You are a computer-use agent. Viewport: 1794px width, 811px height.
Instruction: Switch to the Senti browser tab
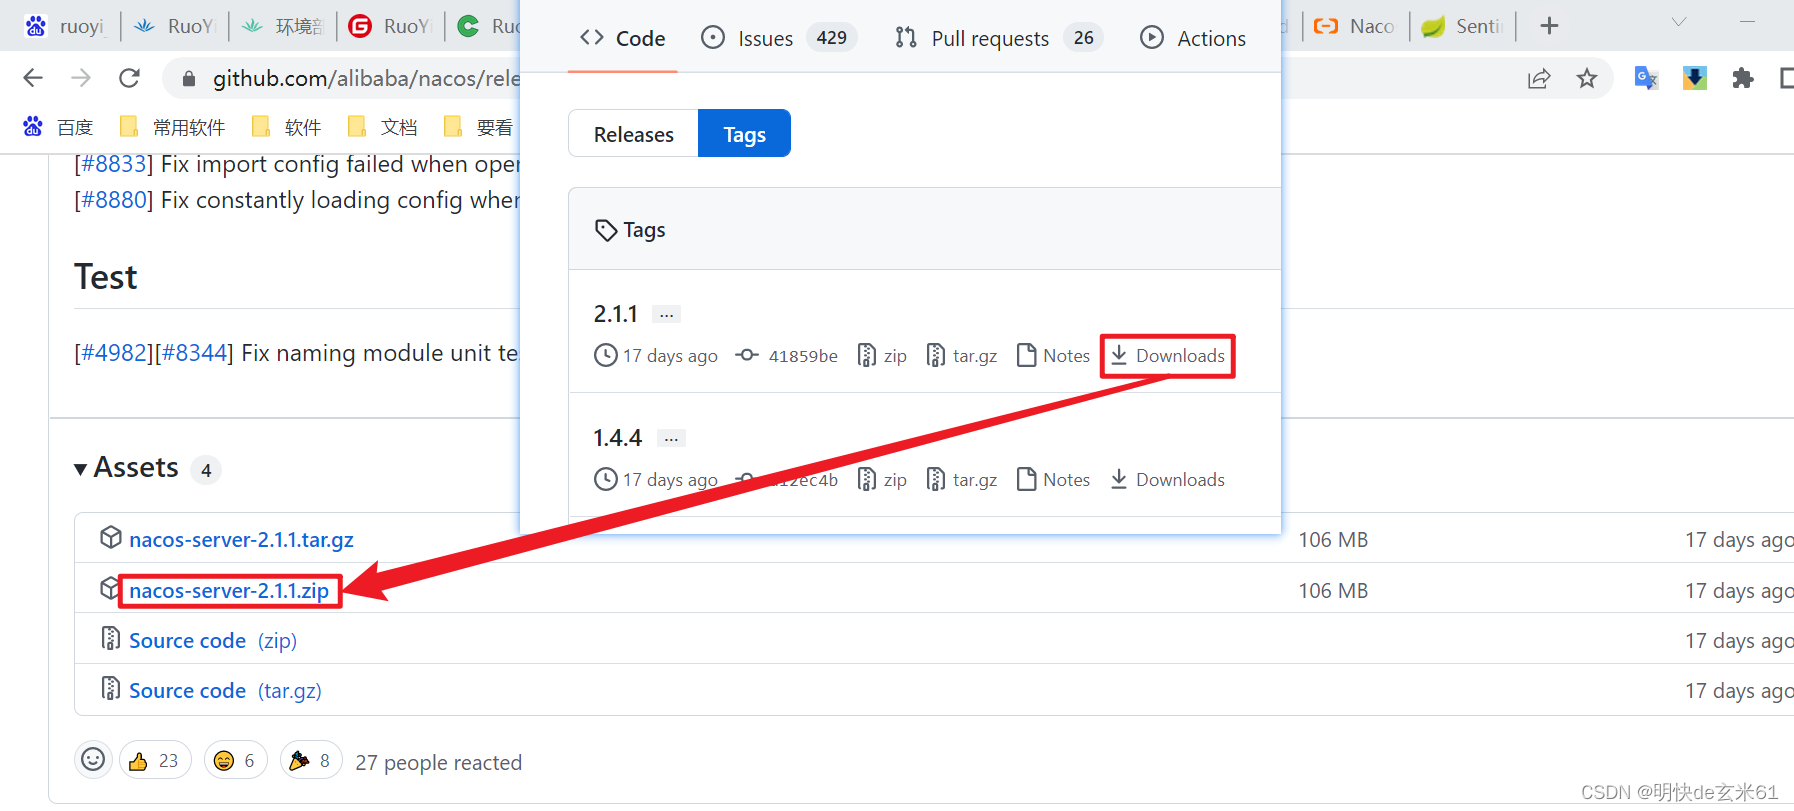coord(1462,26)
